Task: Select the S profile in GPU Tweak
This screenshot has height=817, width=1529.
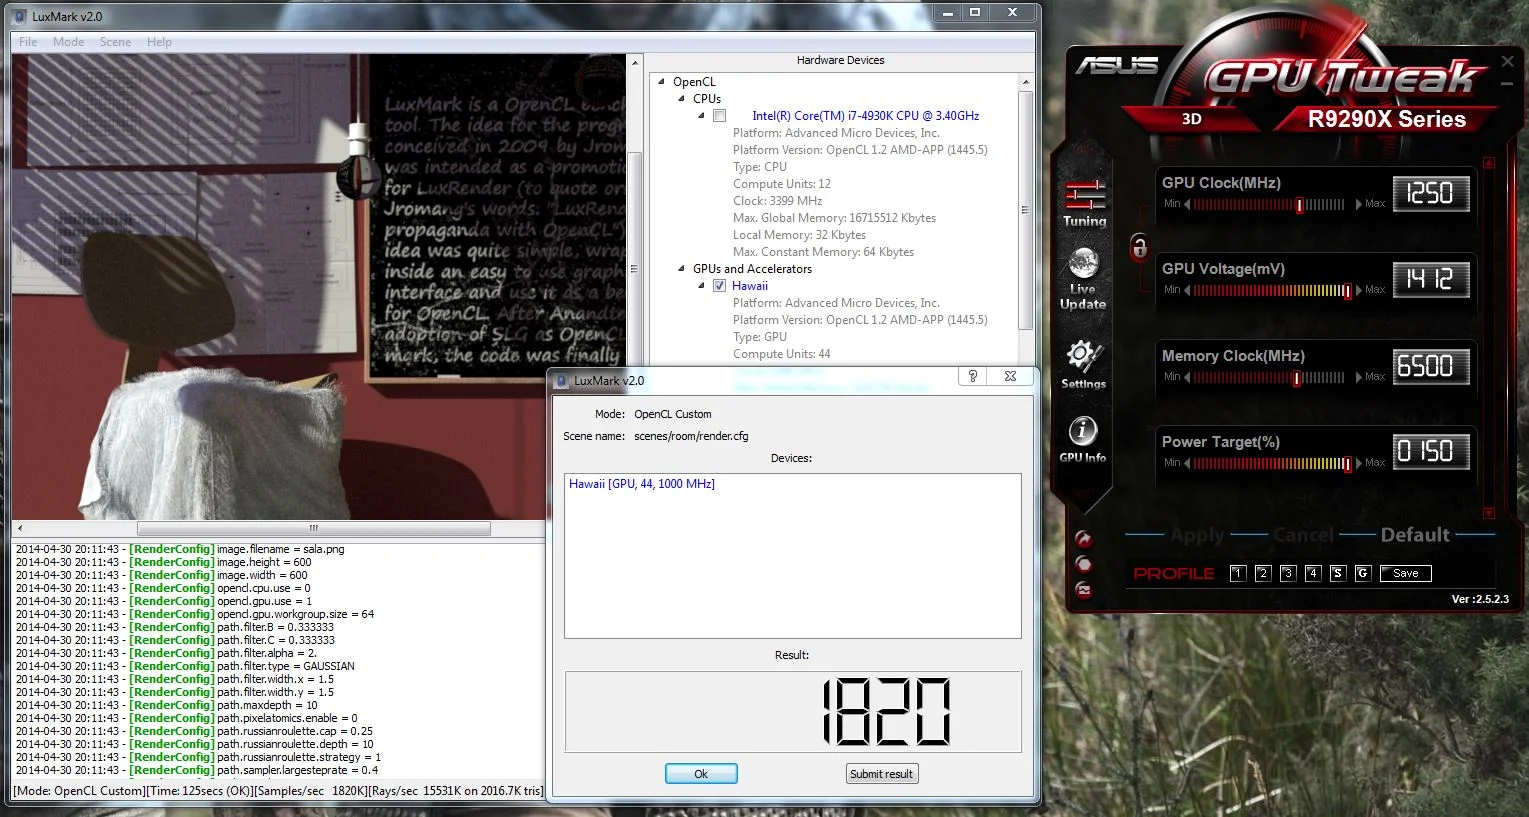Action: pyautogui.click(x=1338, y=573)
